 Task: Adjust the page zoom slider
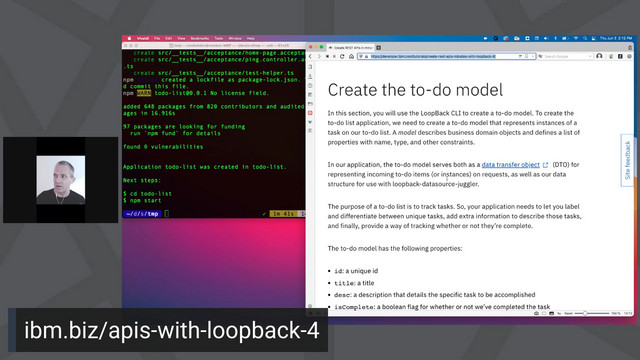pos(592,313)
